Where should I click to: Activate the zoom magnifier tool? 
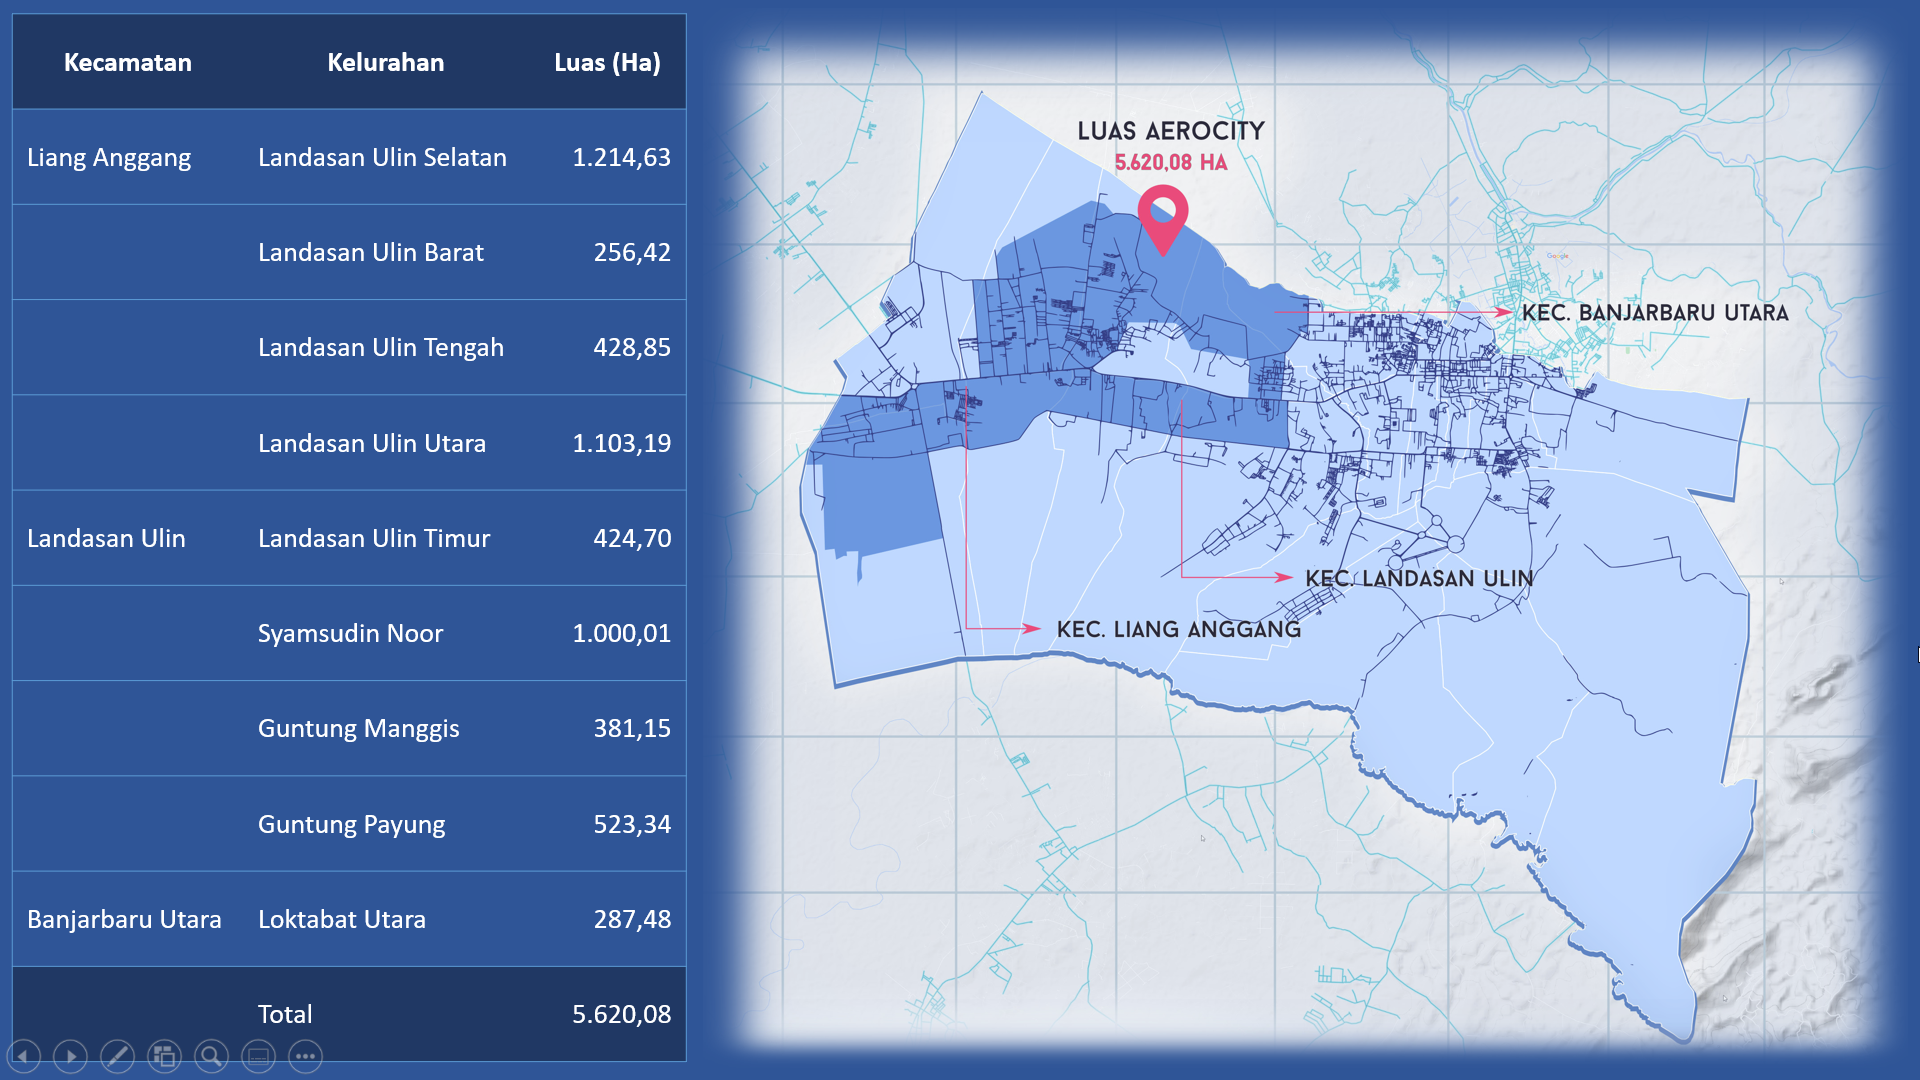(x=211, y=1056)
